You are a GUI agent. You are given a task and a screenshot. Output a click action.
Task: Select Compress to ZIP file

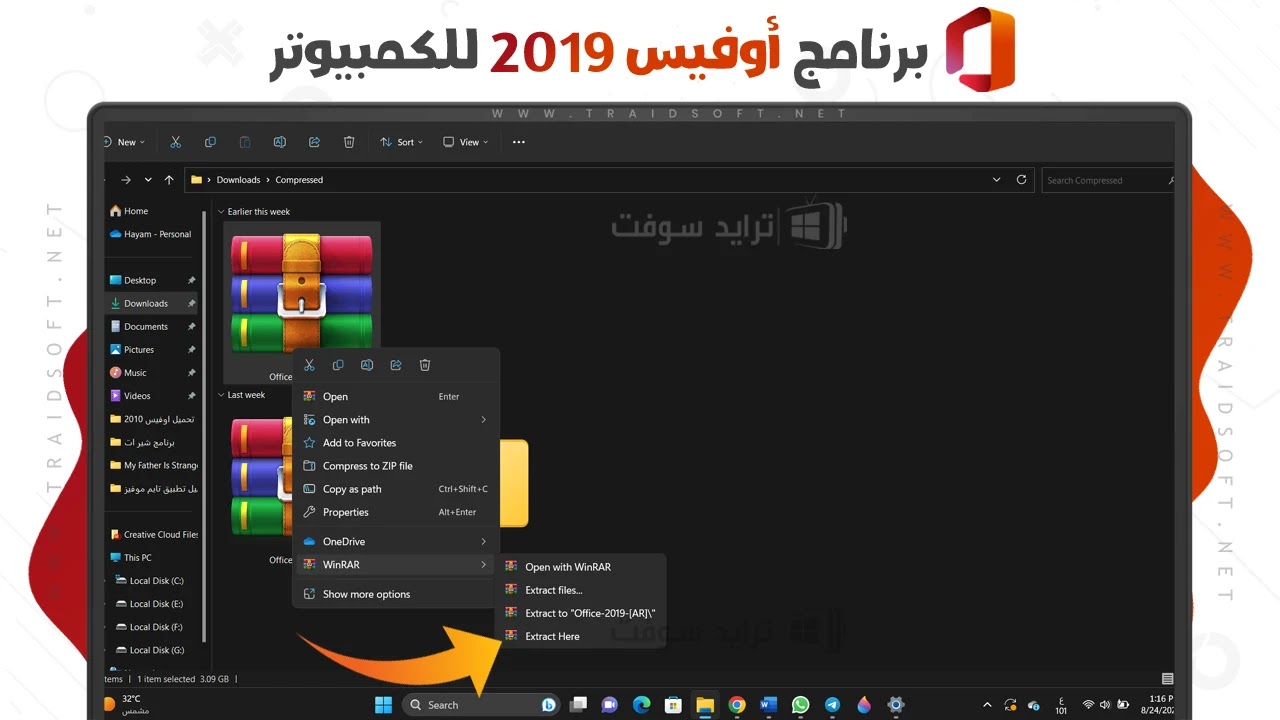367,466
